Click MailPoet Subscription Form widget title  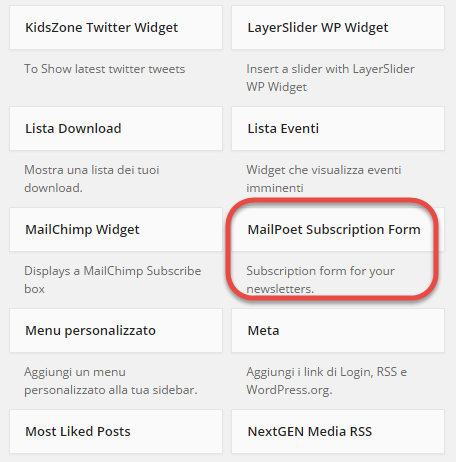334,229
